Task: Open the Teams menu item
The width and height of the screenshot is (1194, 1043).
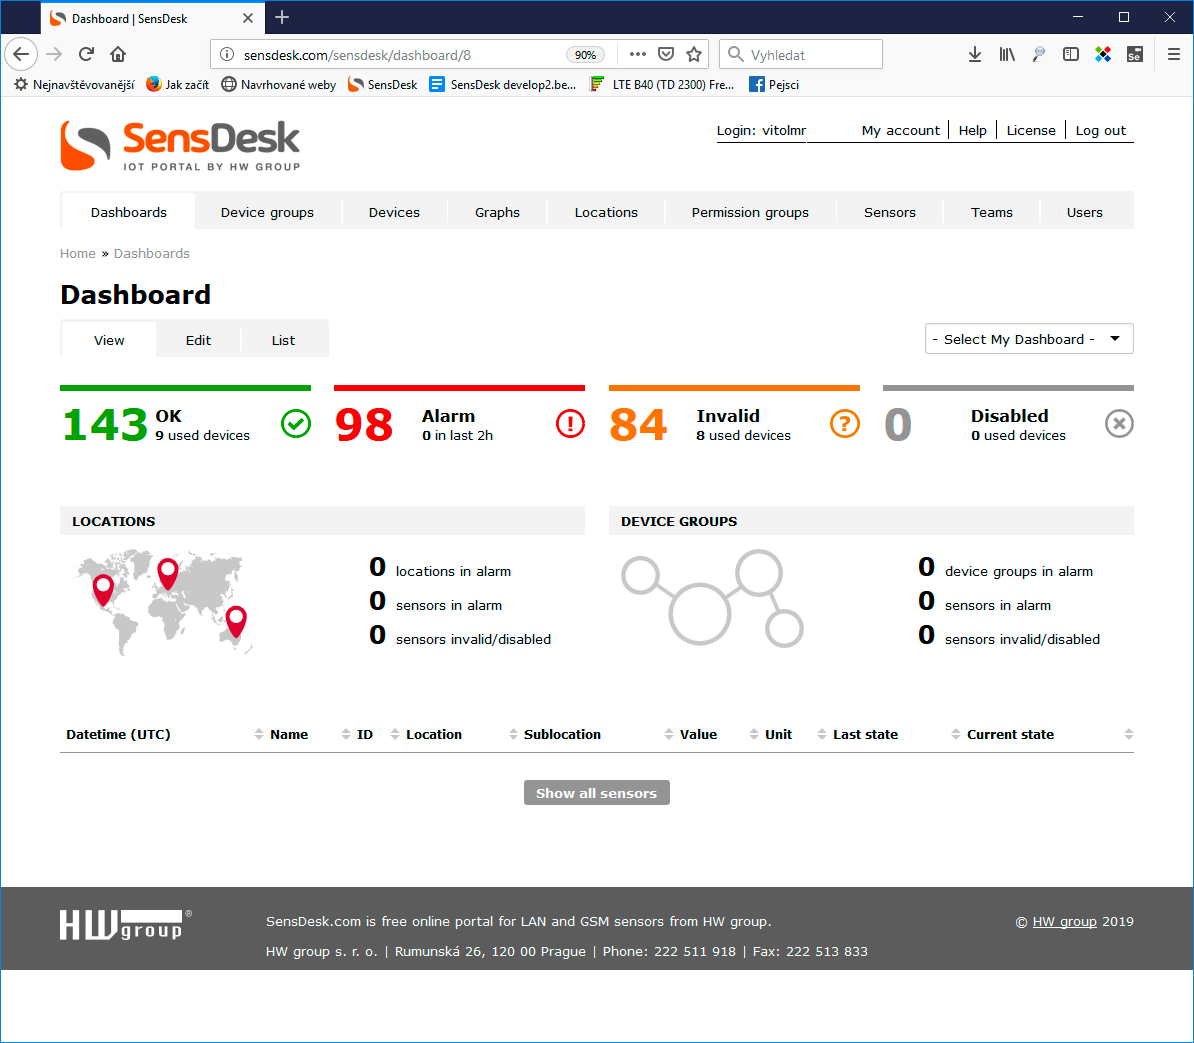Action: coord(991,212)
